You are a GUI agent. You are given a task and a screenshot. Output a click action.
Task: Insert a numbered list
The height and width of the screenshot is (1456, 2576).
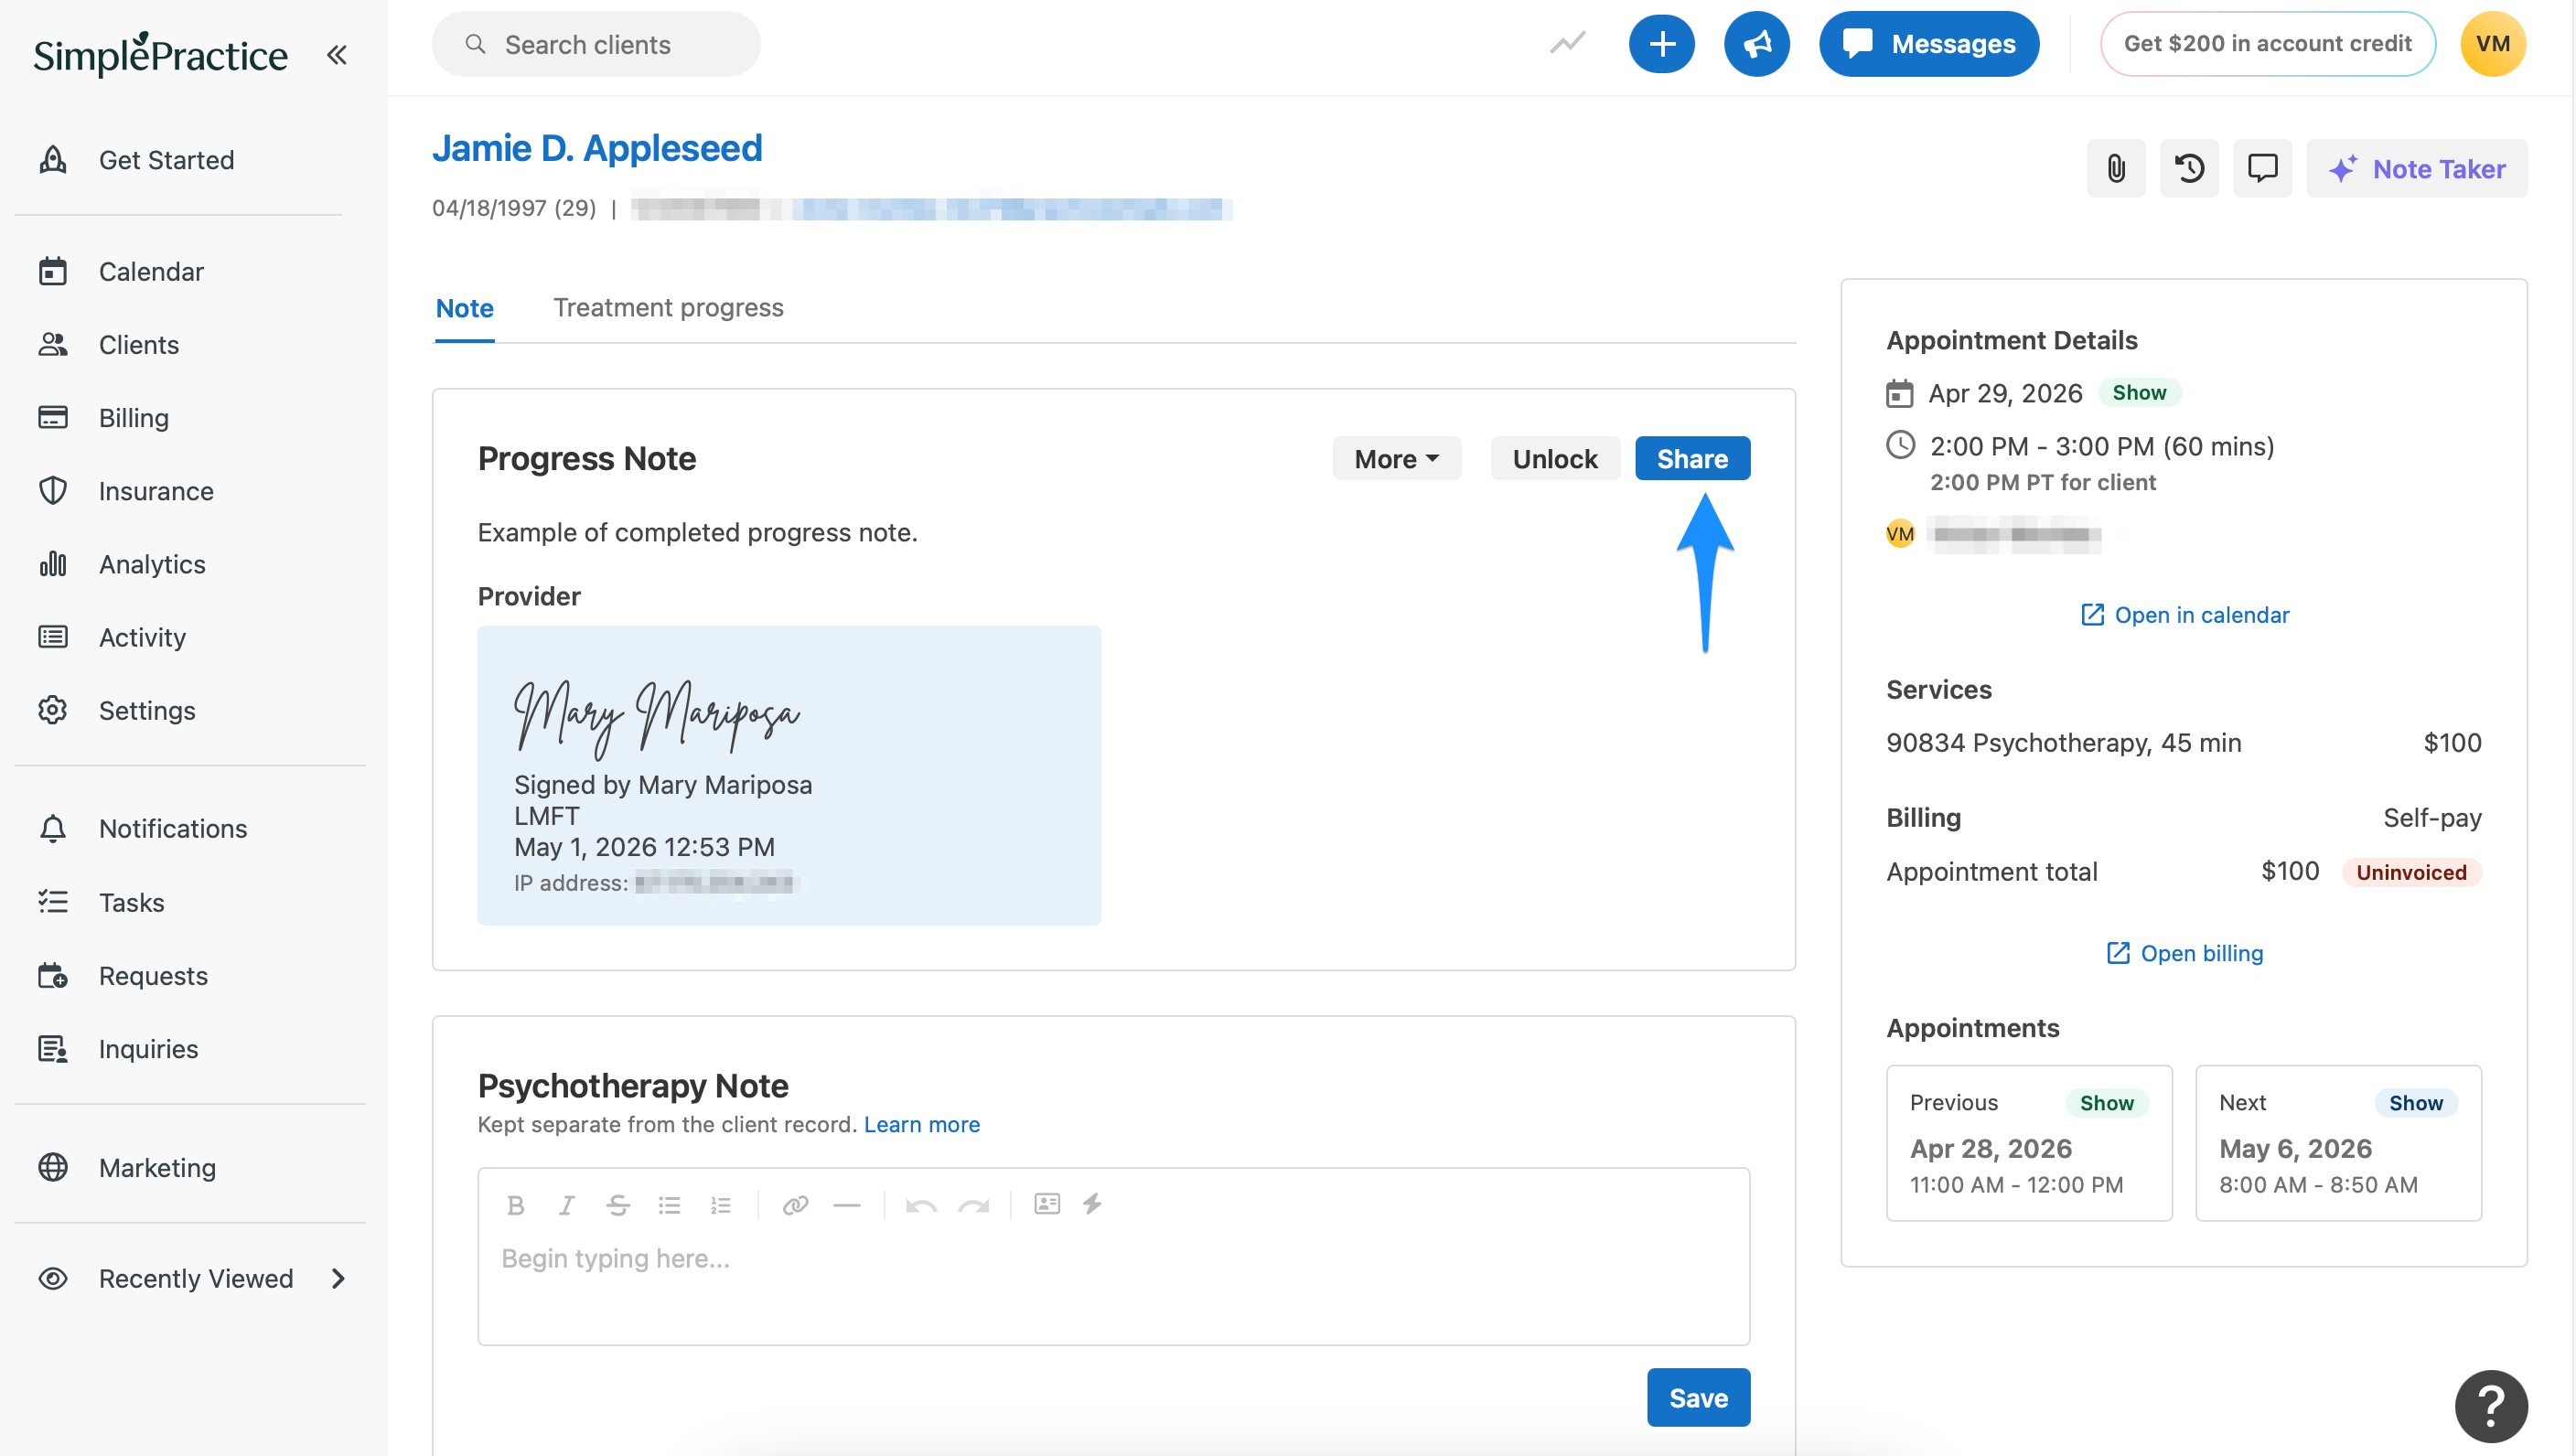[x=720, y=1205]
